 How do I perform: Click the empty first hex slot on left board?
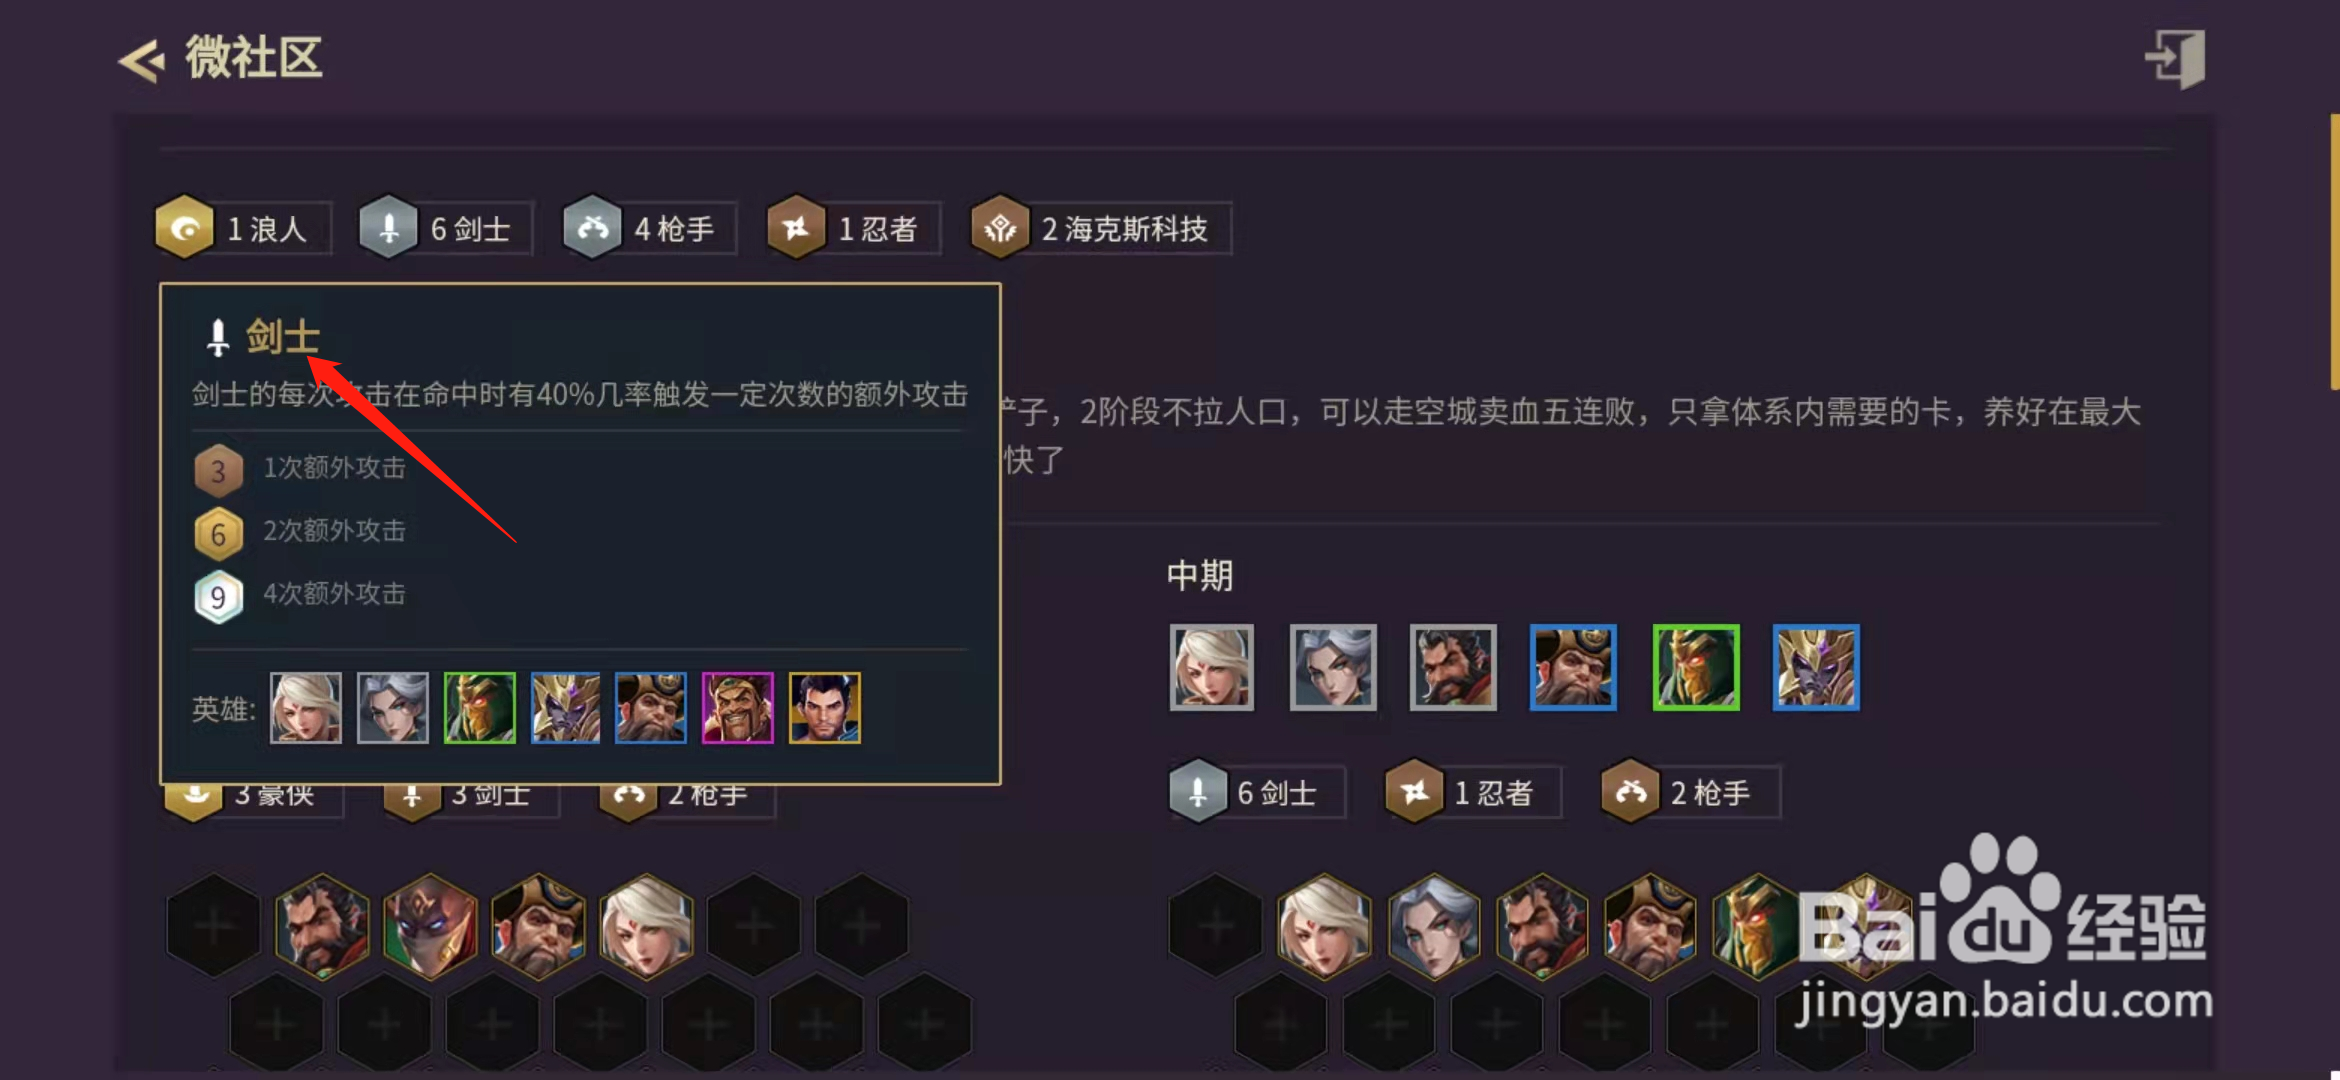point(214,926)
